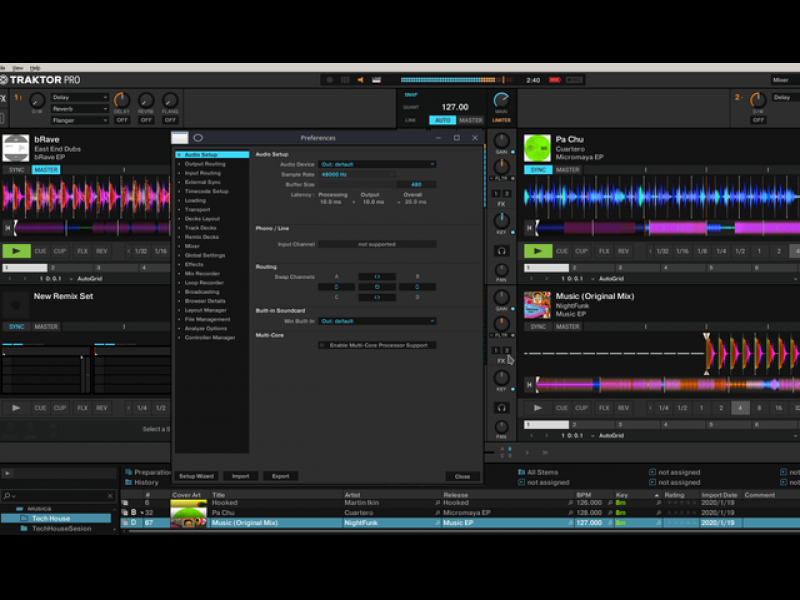Click the Setup Wizard button
Viewport: 800px width, 600px height.
tap(196, 476)
